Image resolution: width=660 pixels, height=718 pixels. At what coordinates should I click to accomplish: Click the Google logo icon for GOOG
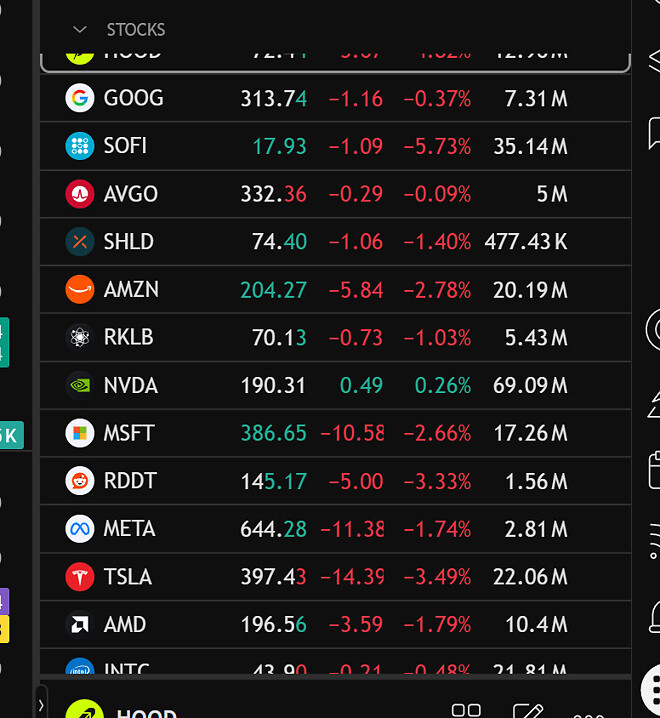80,98
